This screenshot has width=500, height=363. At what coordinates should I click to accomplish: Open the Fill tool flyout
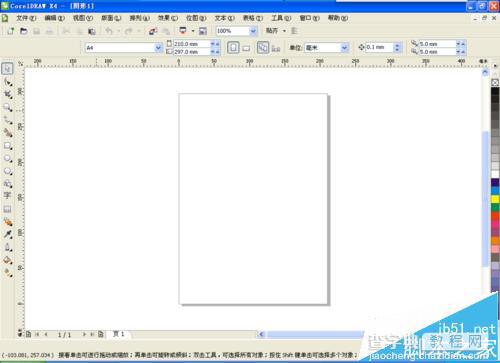pos(8,260)
